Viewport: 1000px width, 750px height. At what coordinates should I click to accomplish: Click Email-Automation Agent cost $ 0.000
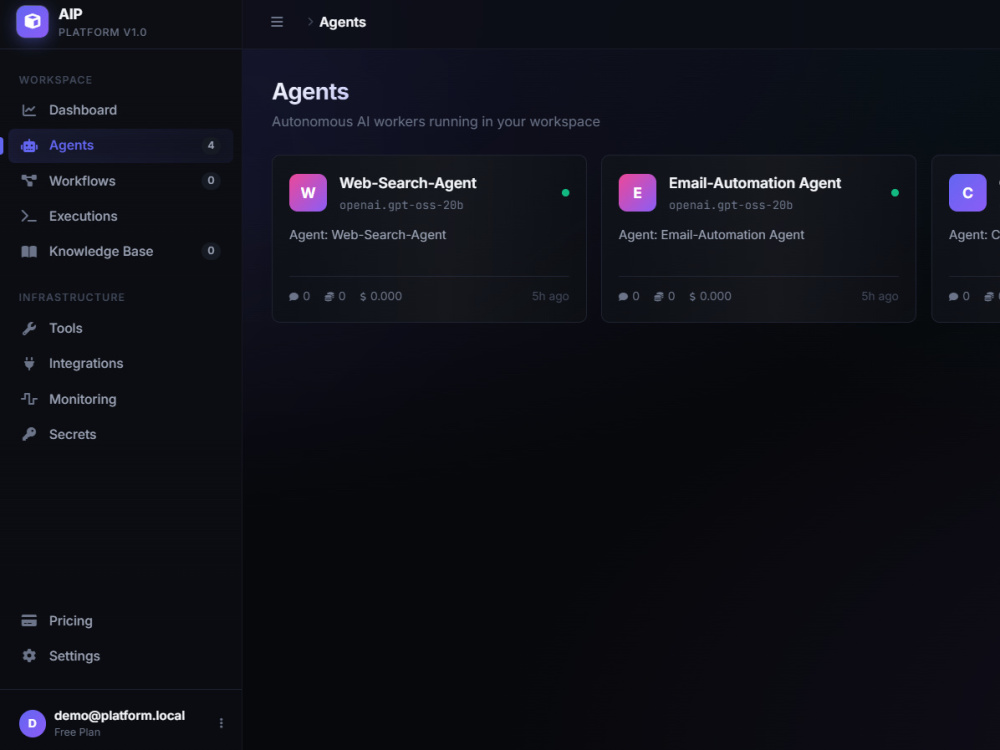click(710, 297)
